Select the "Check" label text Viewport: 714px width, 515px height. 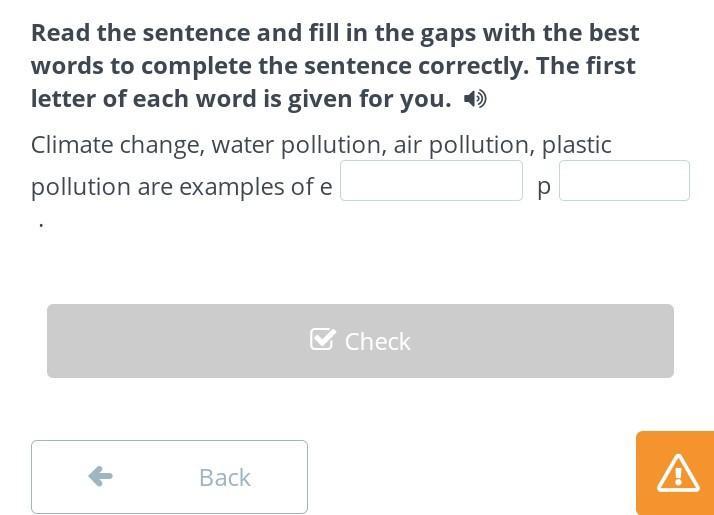click(377, 342)
